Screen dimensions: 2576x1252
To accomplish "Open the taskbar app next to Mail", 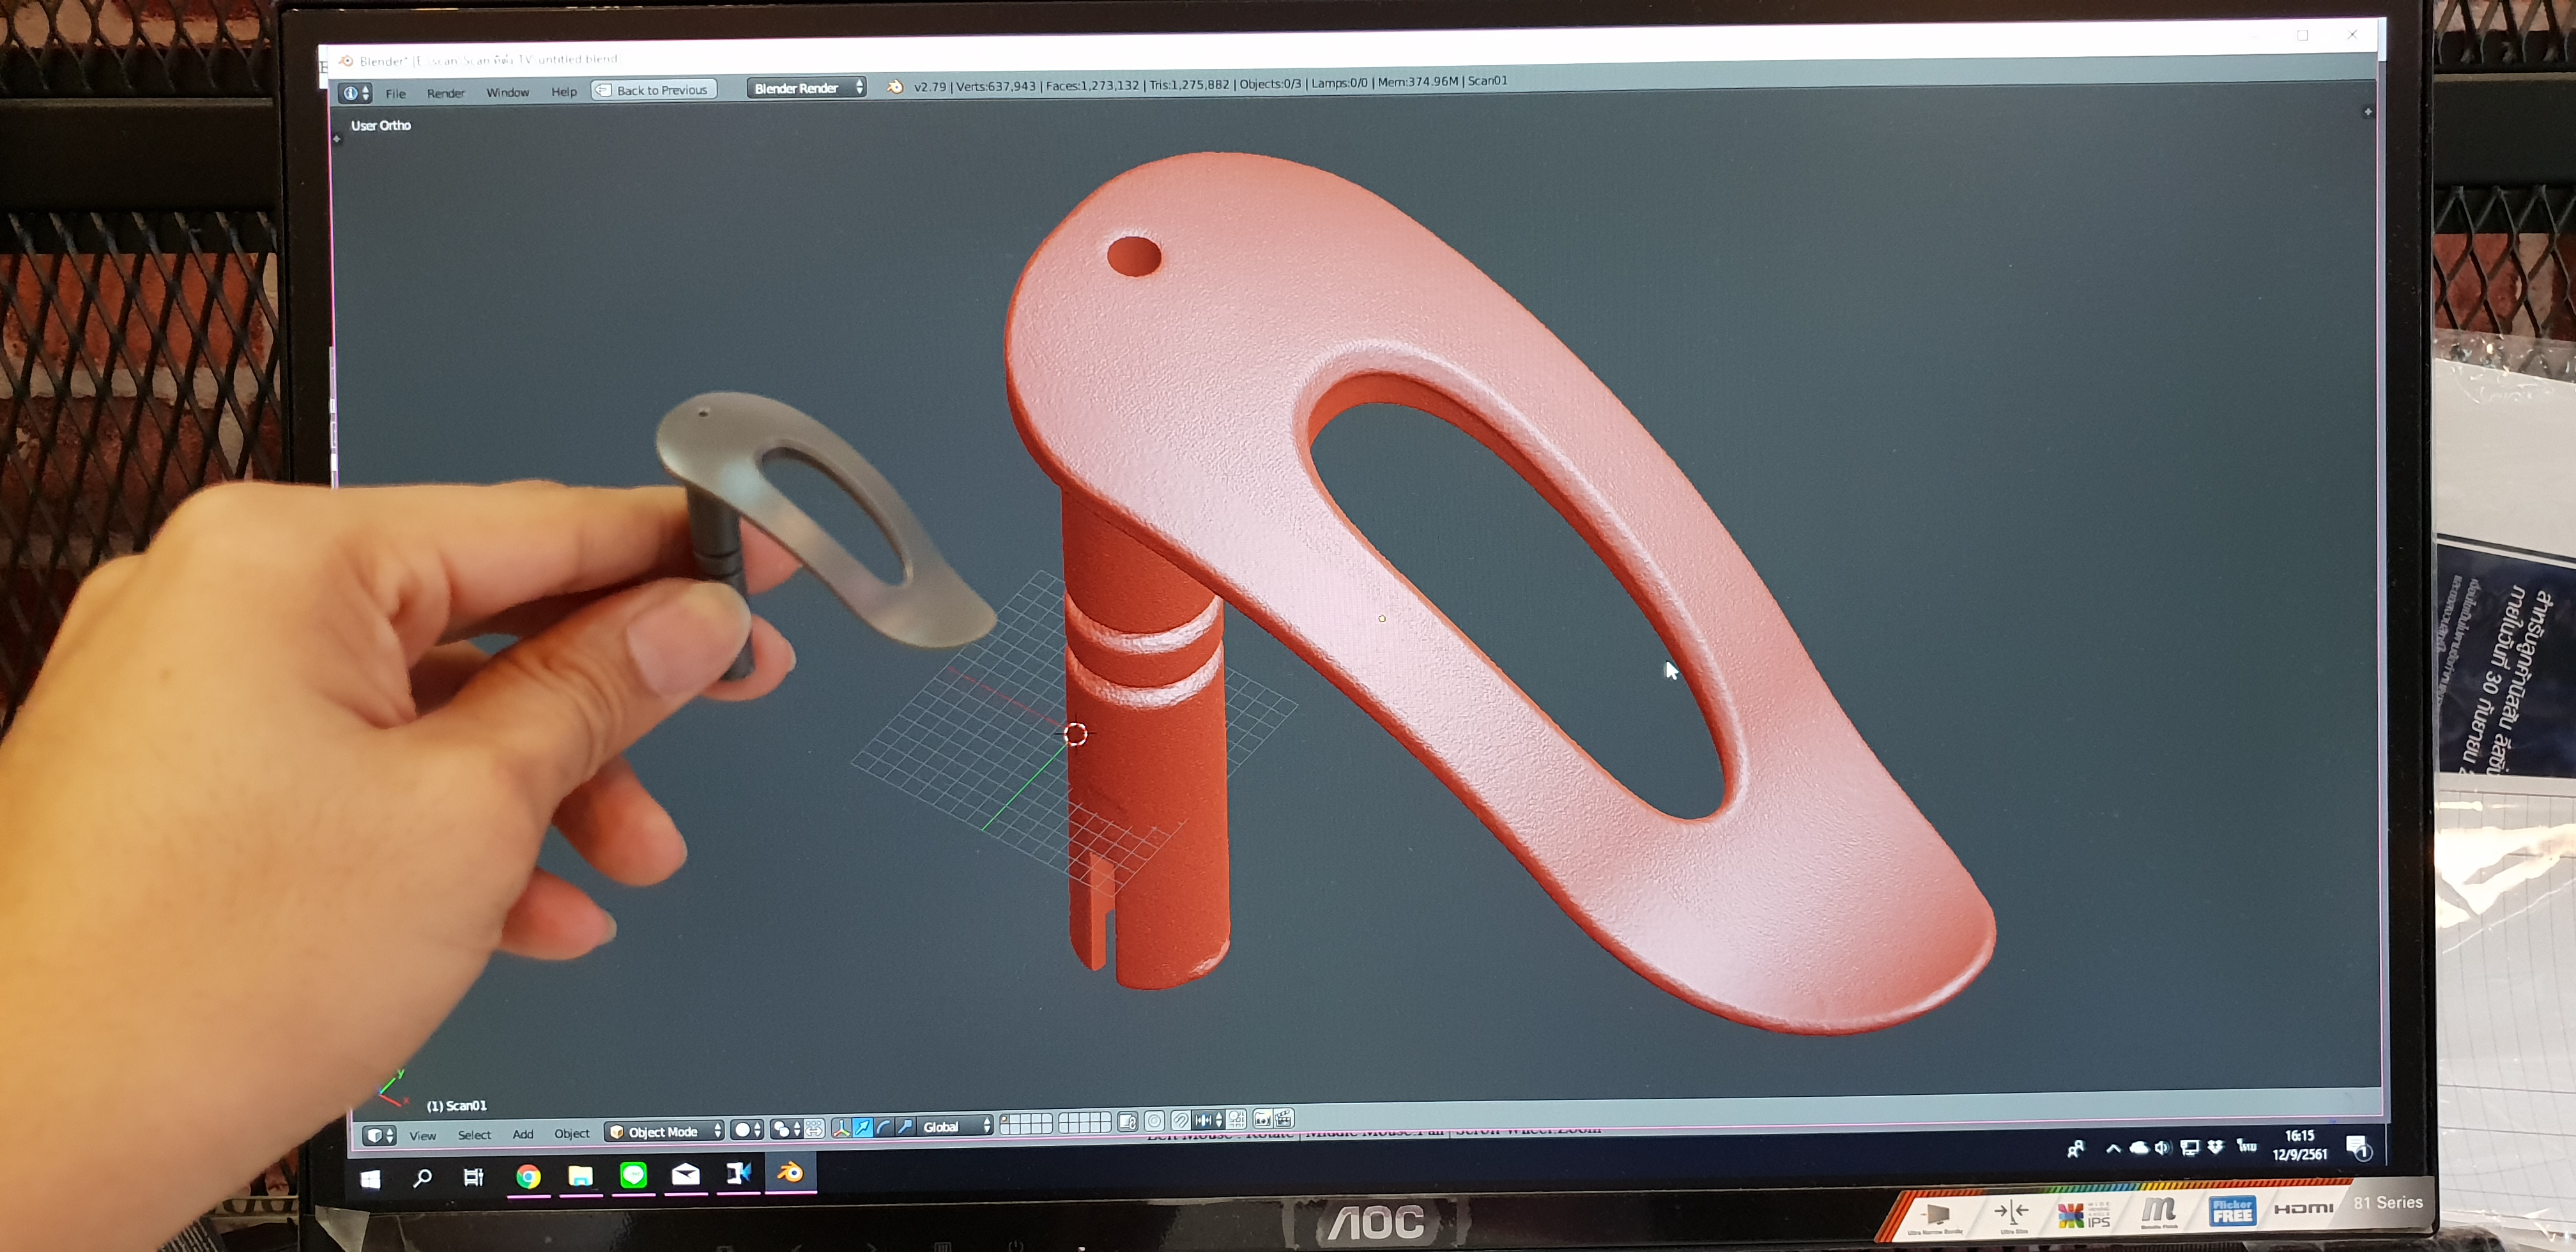I will pyautogui.click(x=738, y=1174).
